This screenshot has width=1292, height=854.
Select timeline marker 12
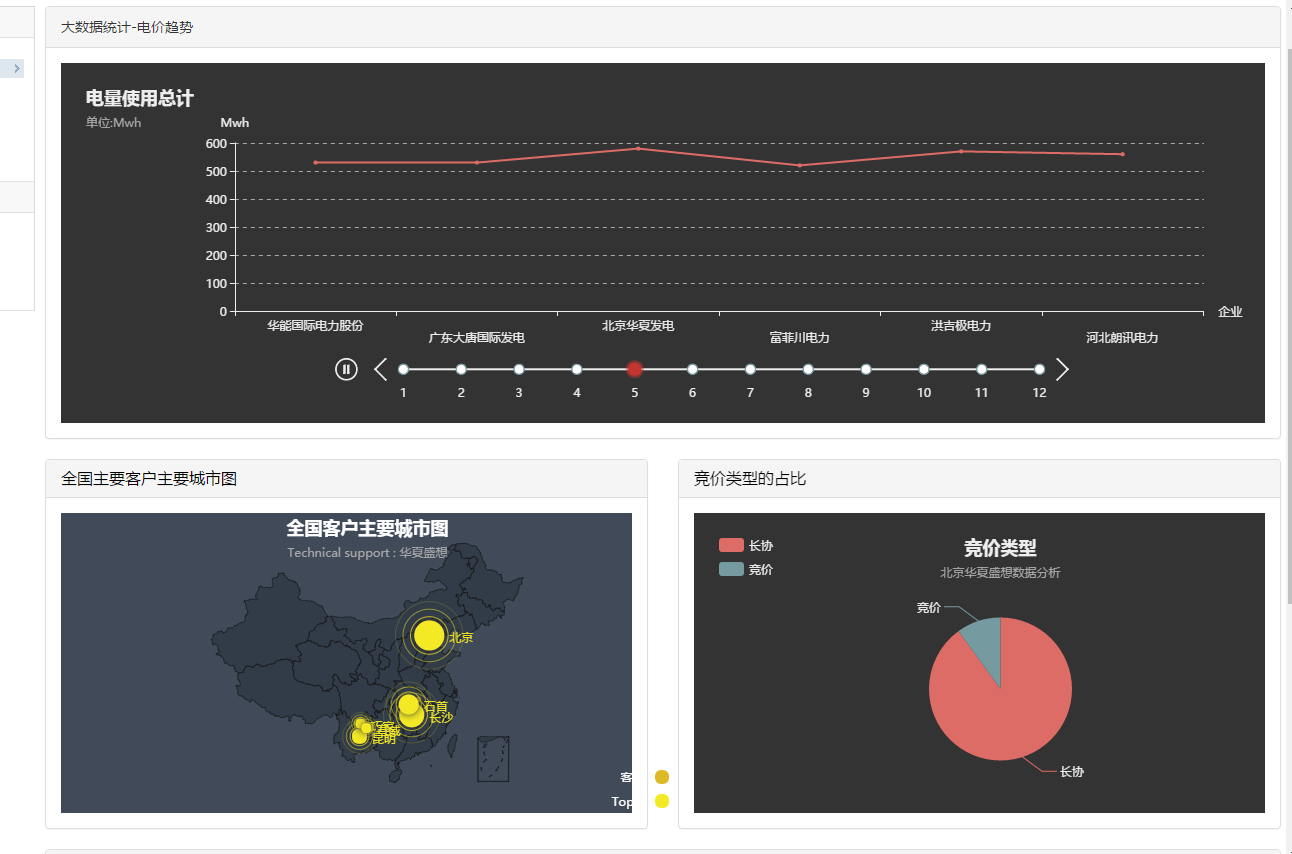click(1039, 369)
